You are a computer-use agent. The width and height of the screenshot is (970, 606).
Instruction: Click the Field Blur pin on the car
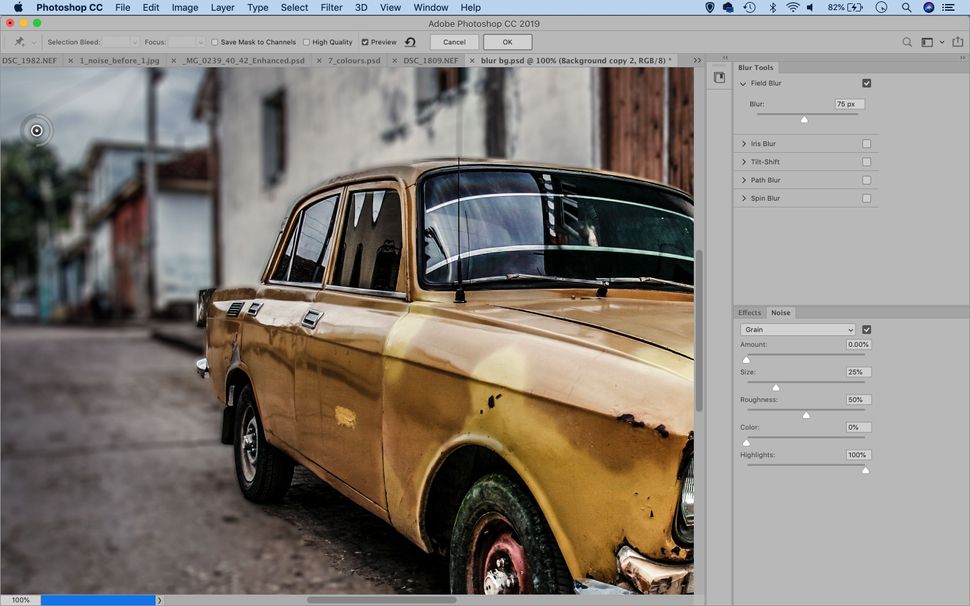(36, 130)
